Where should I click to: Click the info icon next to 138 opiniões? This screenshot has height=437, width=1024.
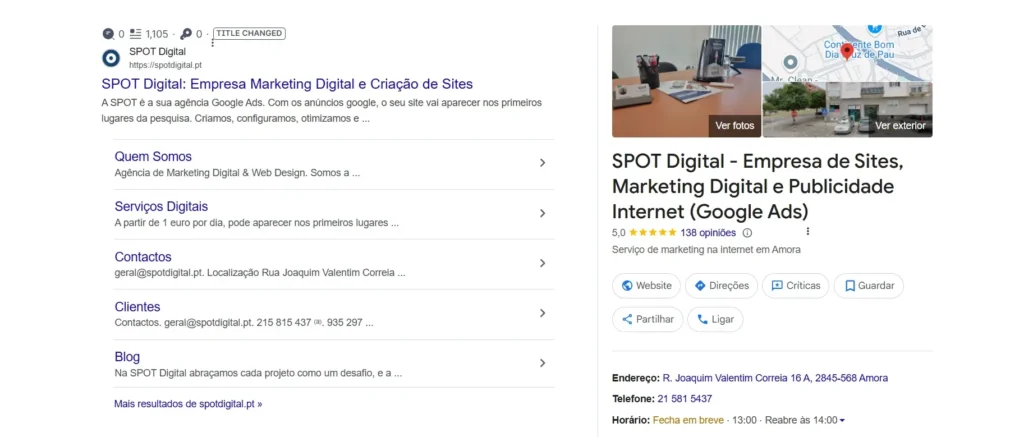[748, 233]
